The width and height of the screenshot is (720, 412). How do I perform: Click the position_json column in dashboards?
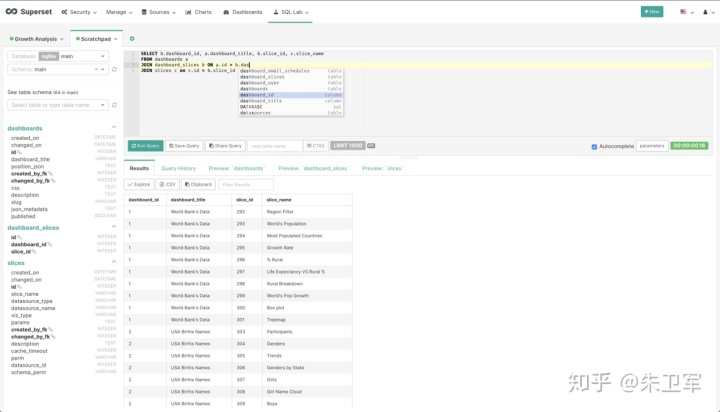click(x=28, y=166)
